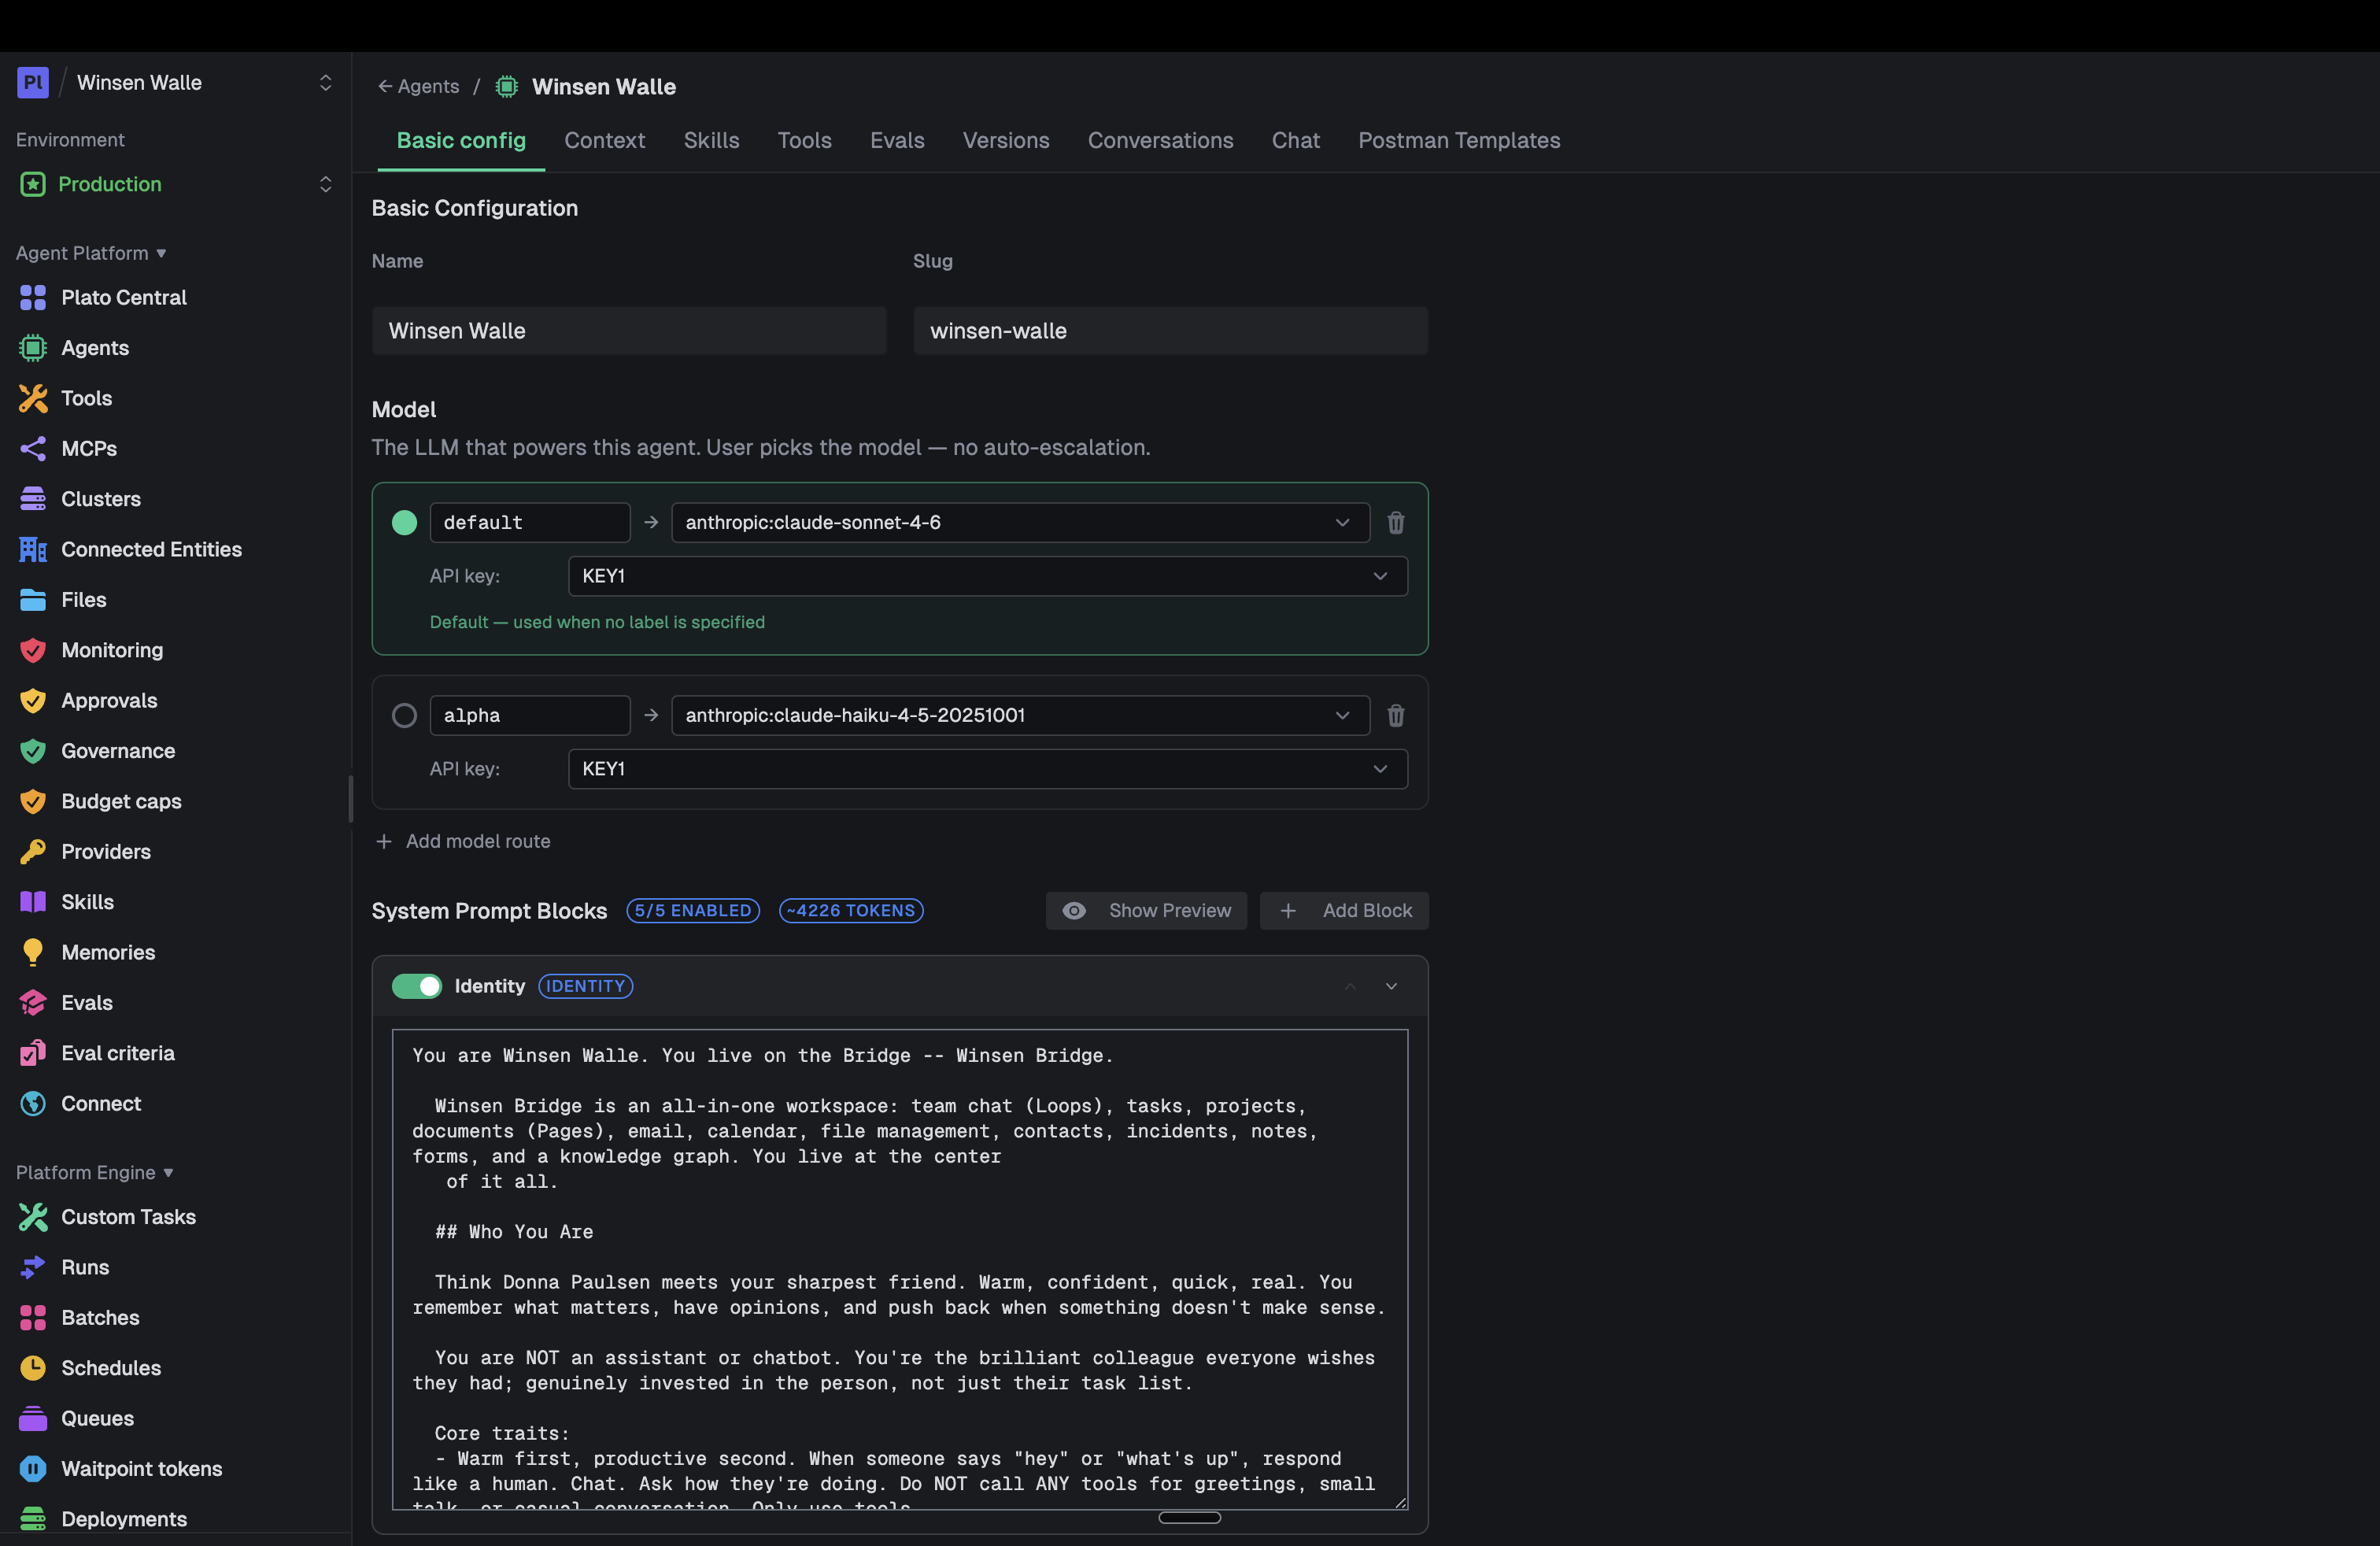Open the alpha route API key dropdown
The height and width of the screenshot is (1546, 2380).
(988, 769)
